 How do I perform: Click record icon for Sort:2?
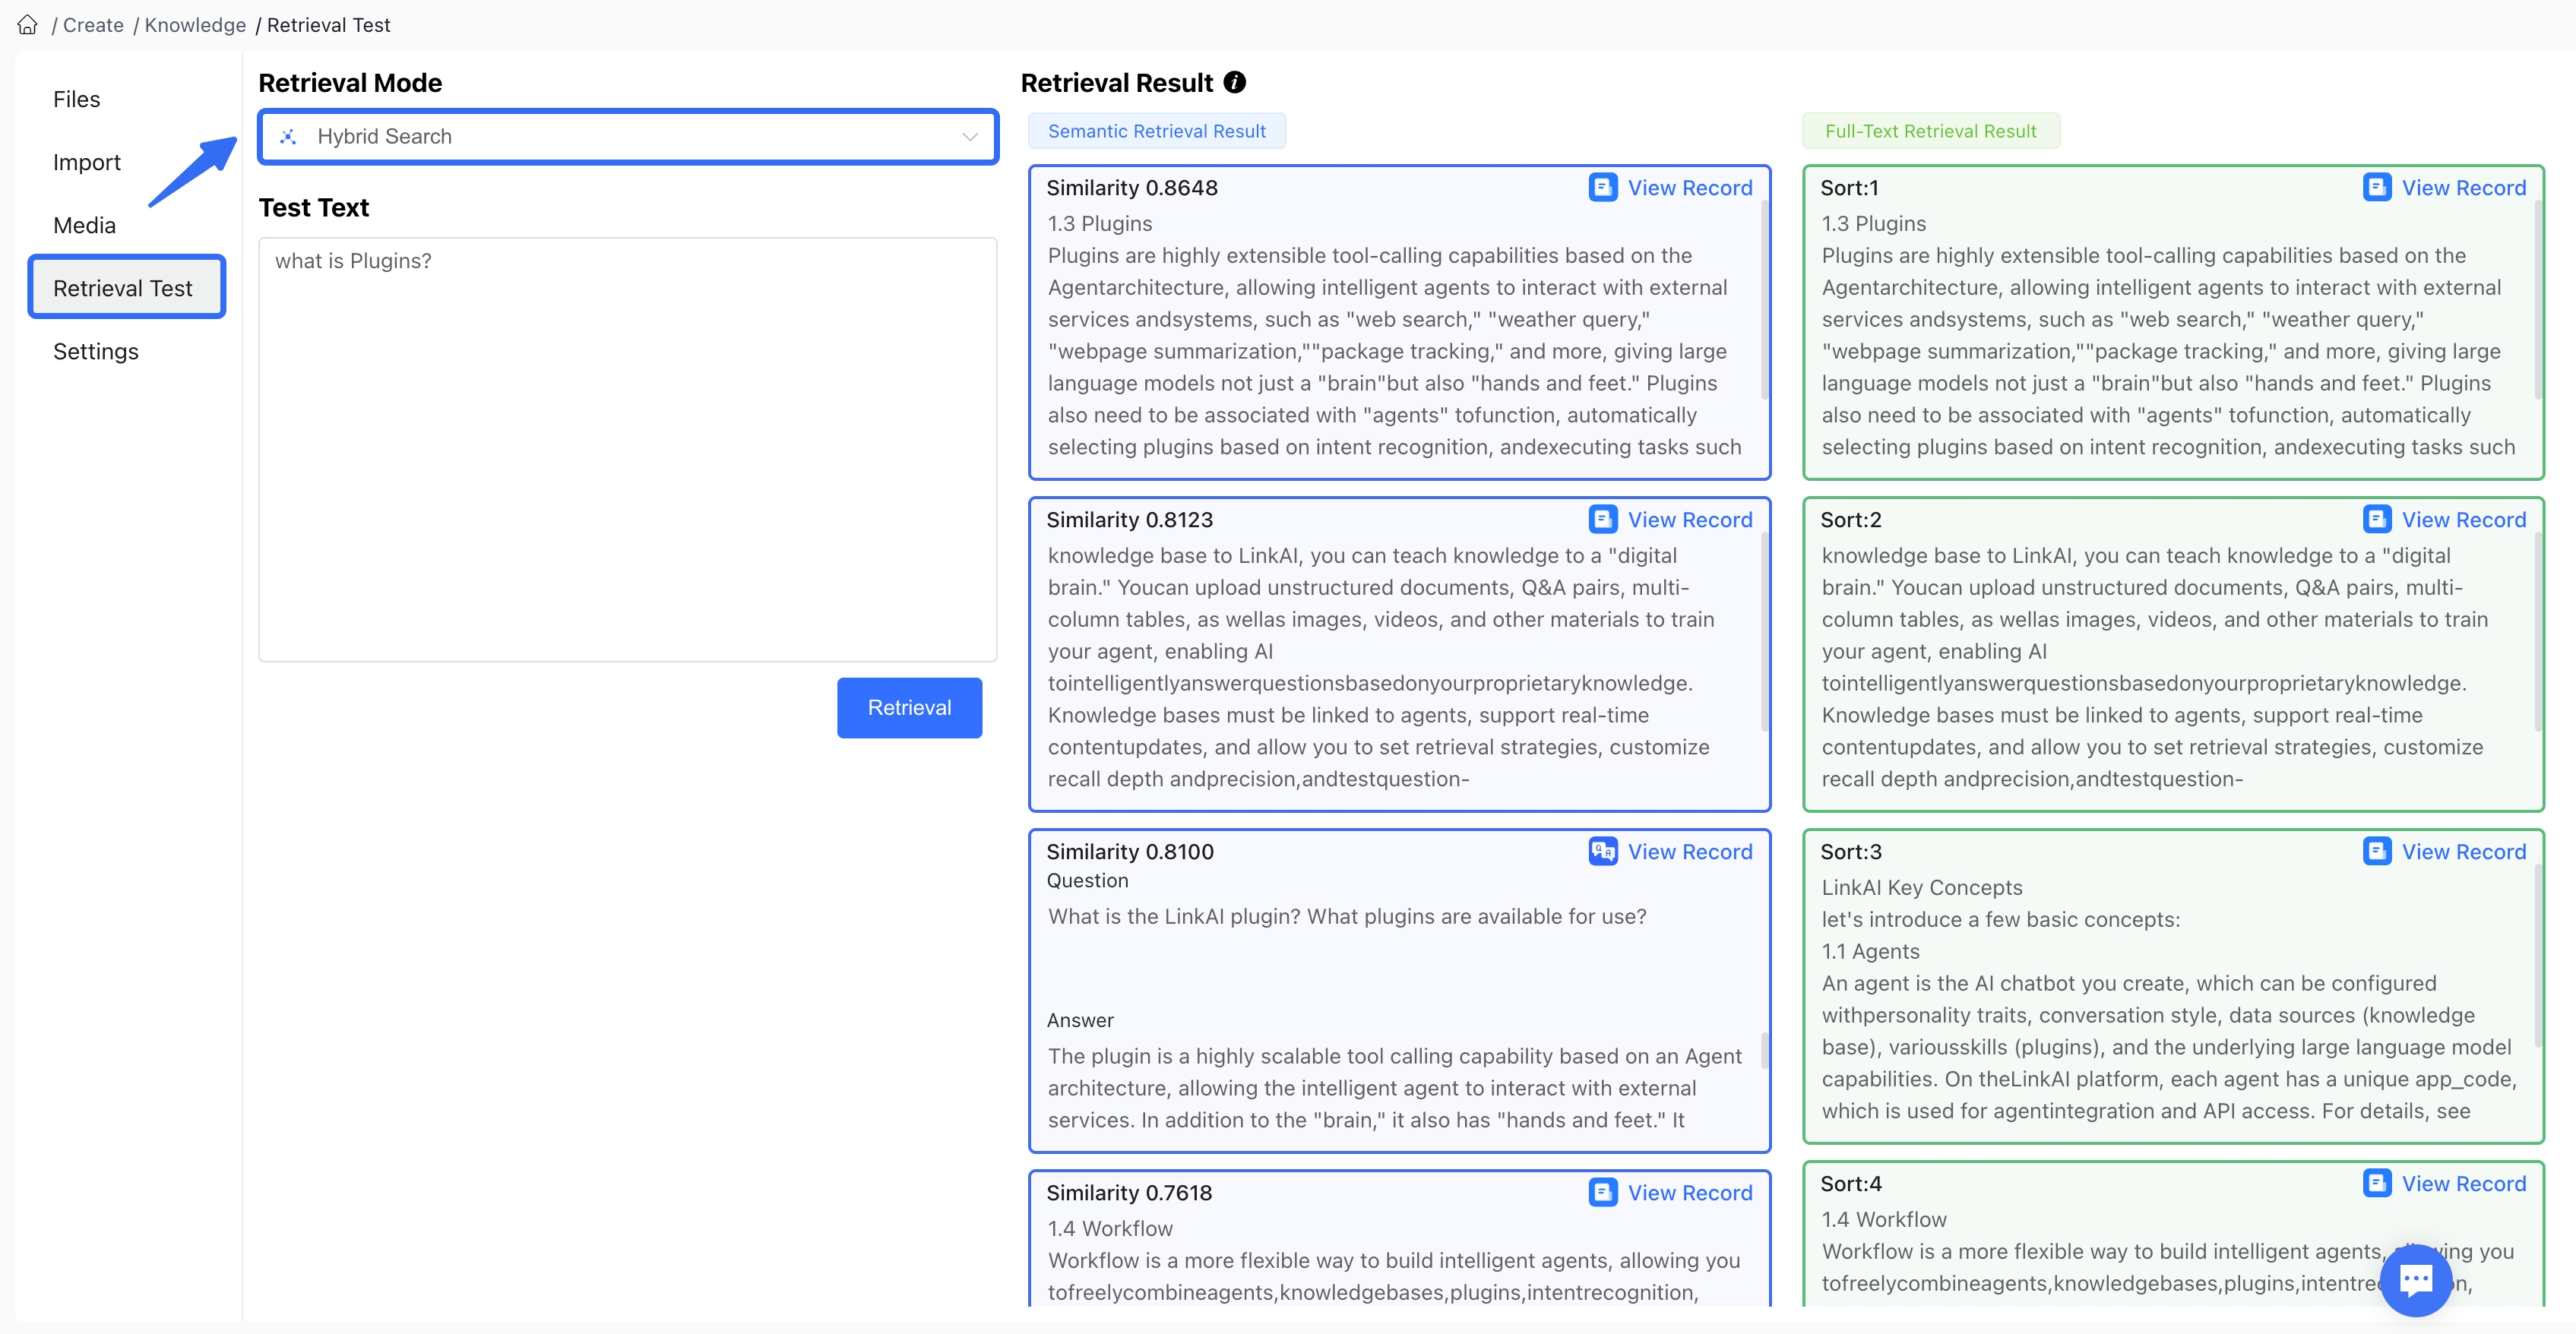click(x=2377, y=520)
